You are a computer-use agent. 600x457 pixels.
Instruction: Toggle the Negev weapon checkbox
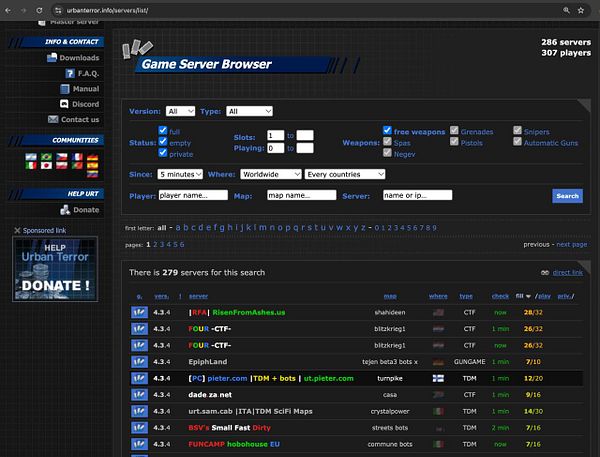(x=387, y=152)
